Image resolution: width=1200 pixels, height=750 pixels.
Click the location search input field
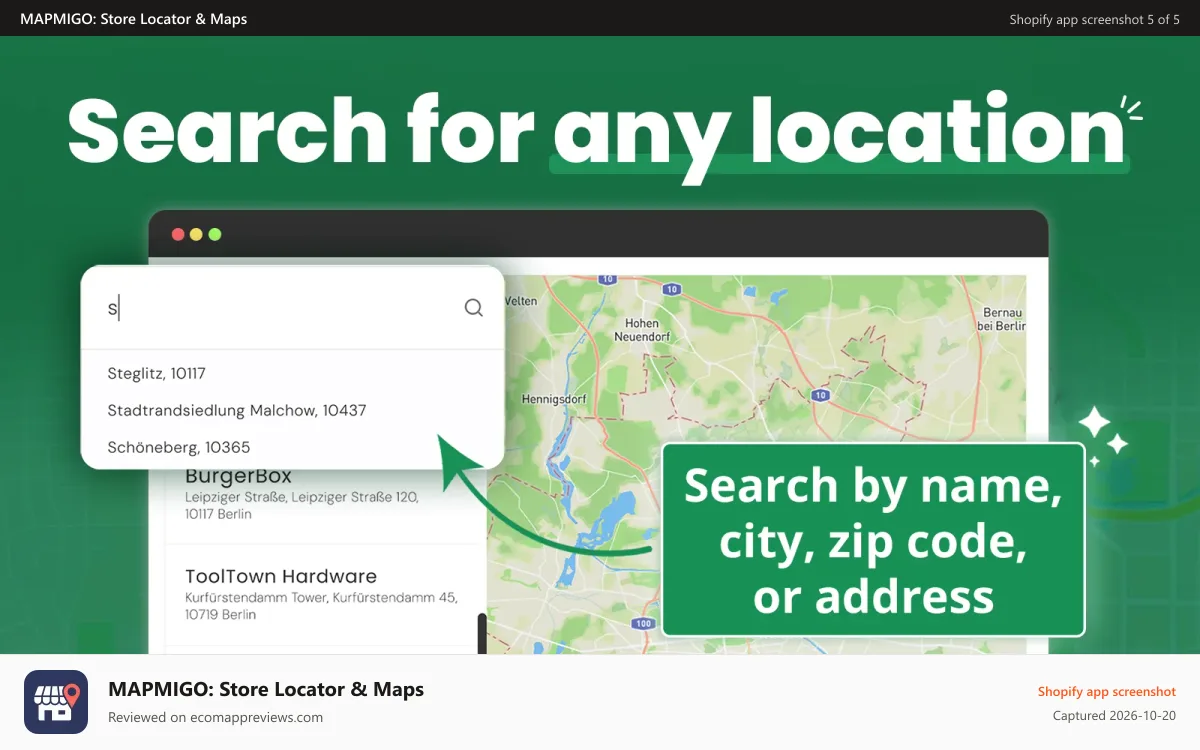(x=292, y=308)
